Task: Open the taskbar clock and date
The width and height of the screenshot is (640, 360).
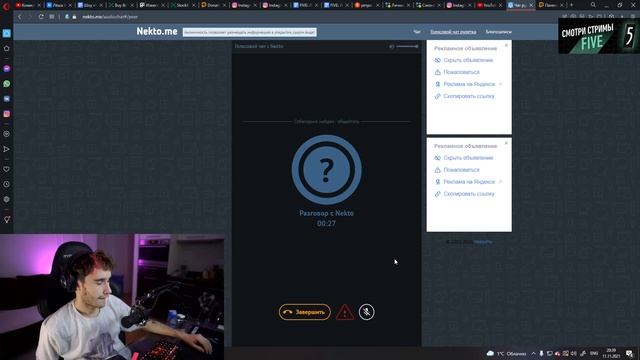Action: click(611, 353)
